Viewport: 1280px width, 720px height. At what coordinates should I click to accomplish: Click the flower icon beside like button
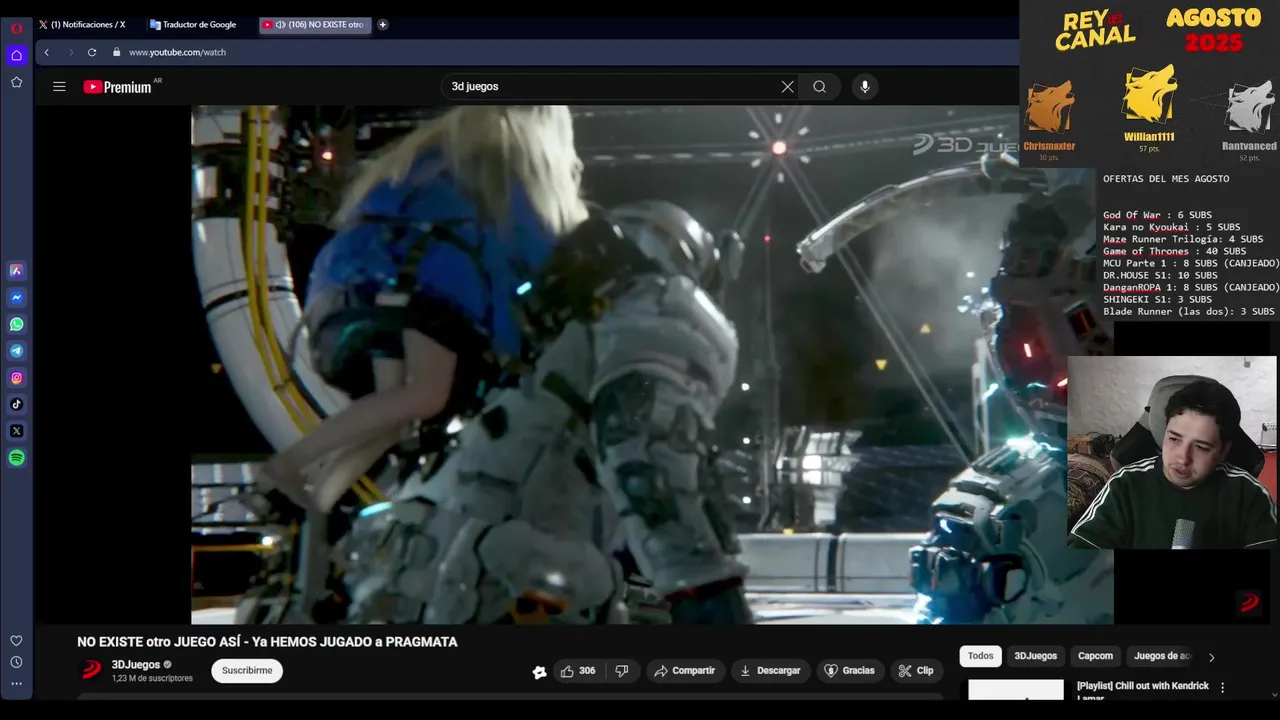[x=540, y=672]
